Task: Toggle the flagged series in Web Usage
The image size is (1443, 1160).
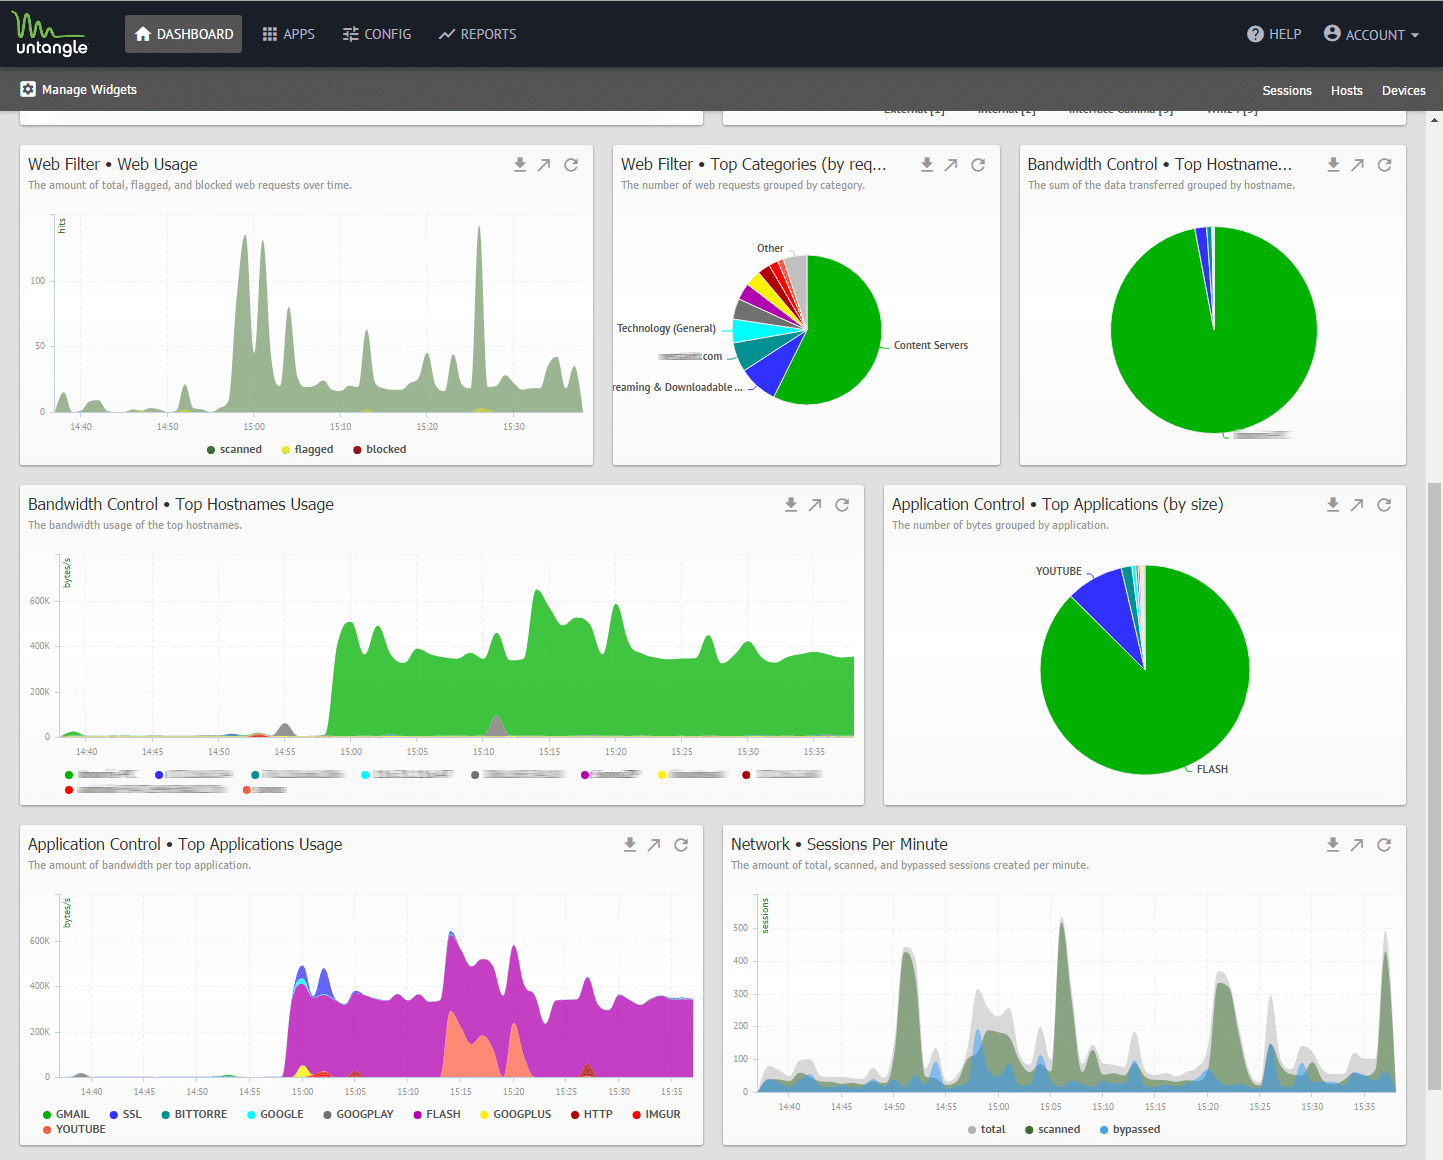Action: pos(307,450)
